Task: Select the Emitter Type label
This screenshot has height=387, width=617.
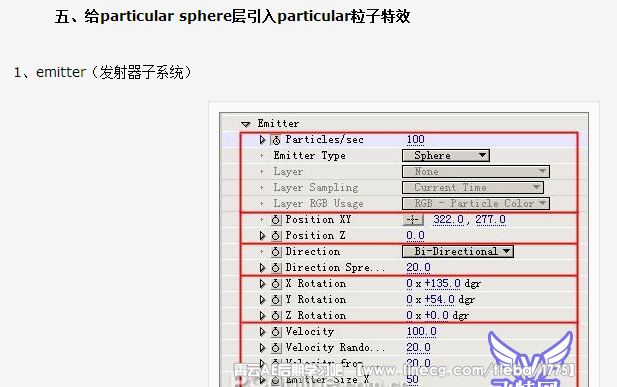Action: click(310, 156)
